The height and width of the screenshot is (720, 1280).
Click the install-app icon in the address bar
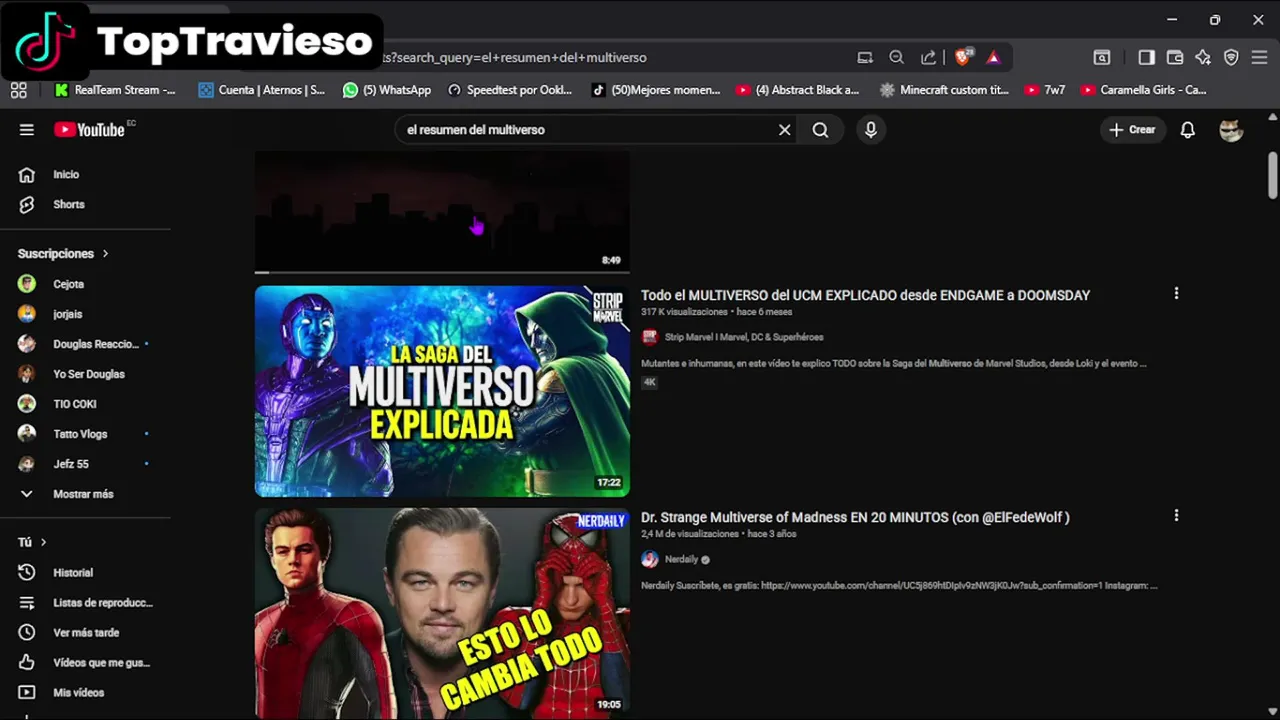point(865,58)
